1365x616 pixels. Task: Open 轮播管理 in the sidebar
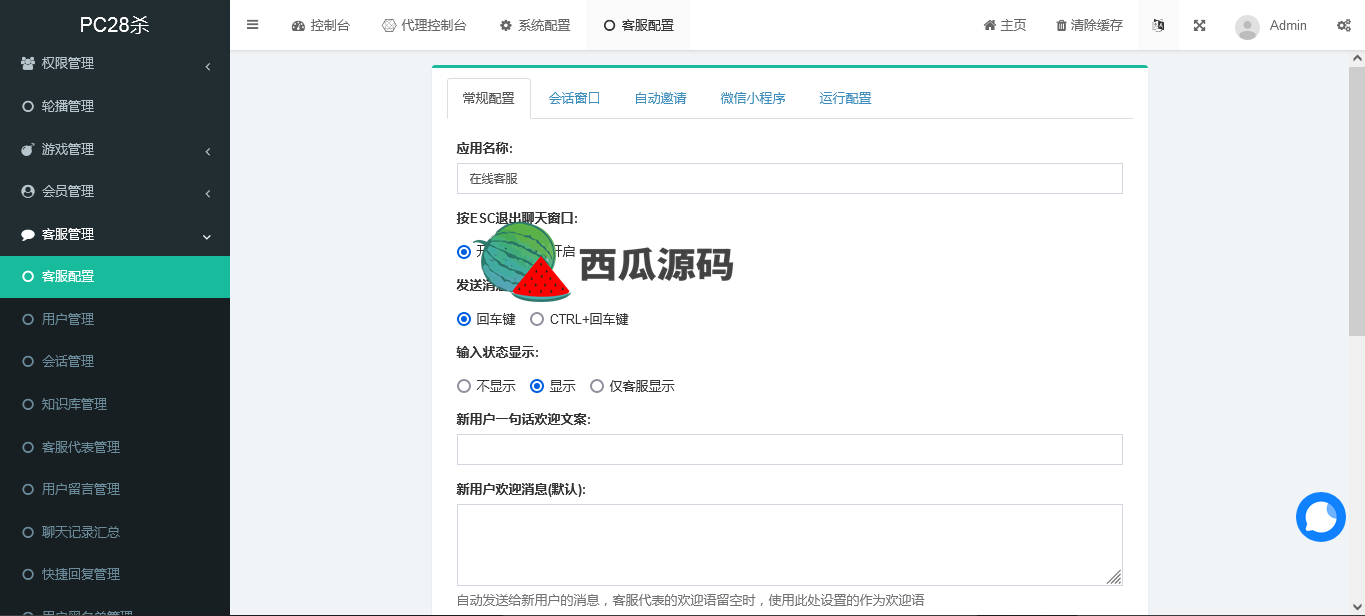(x=115, y=106)
